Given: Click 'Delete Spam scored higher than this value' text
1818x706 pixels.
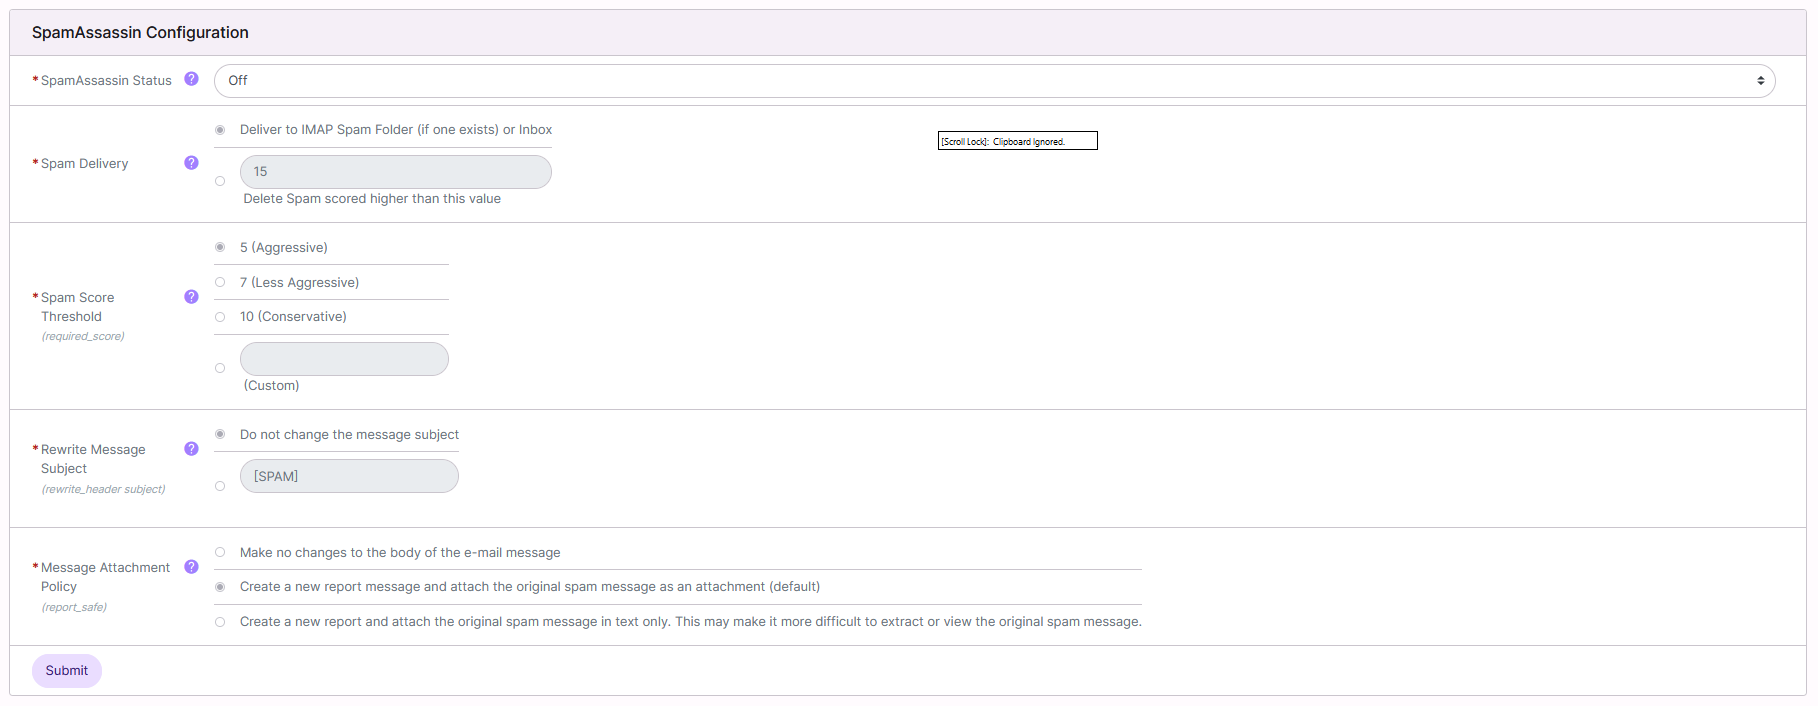Looking at the screenshot, I should pyautogui.click(x=372, y=199).
